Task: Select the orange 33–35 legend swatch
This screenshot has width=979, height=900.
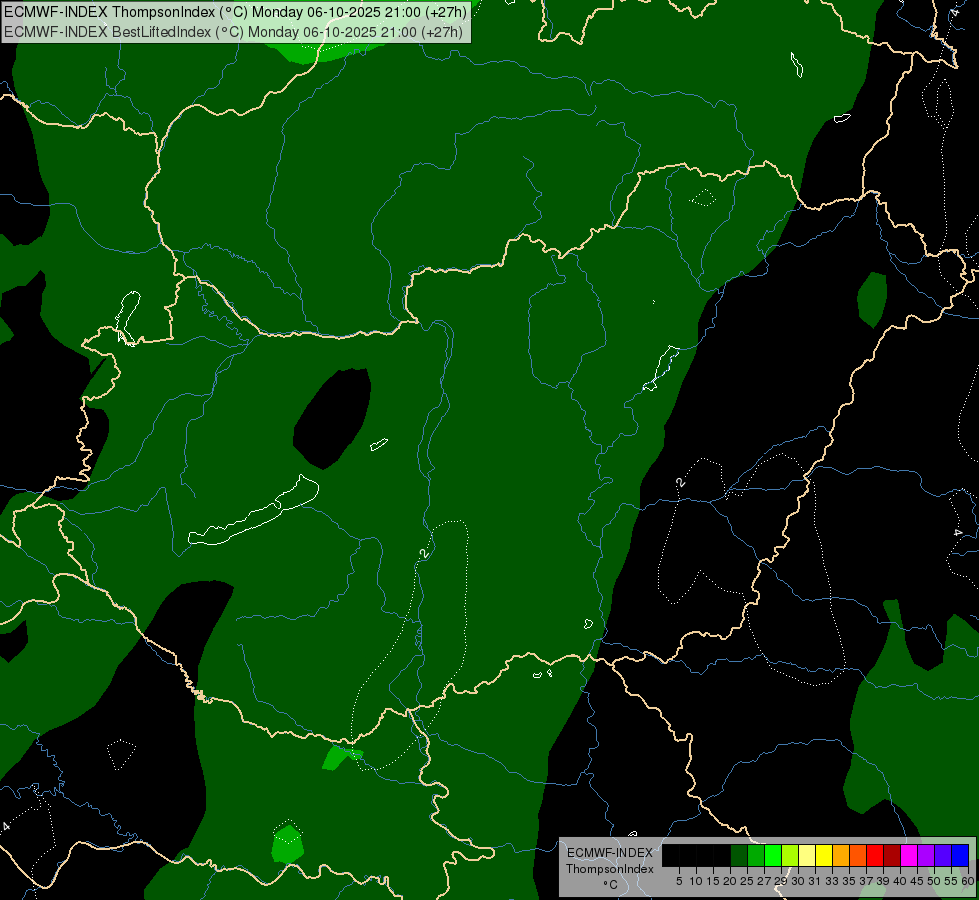Action: coord(841,855)
